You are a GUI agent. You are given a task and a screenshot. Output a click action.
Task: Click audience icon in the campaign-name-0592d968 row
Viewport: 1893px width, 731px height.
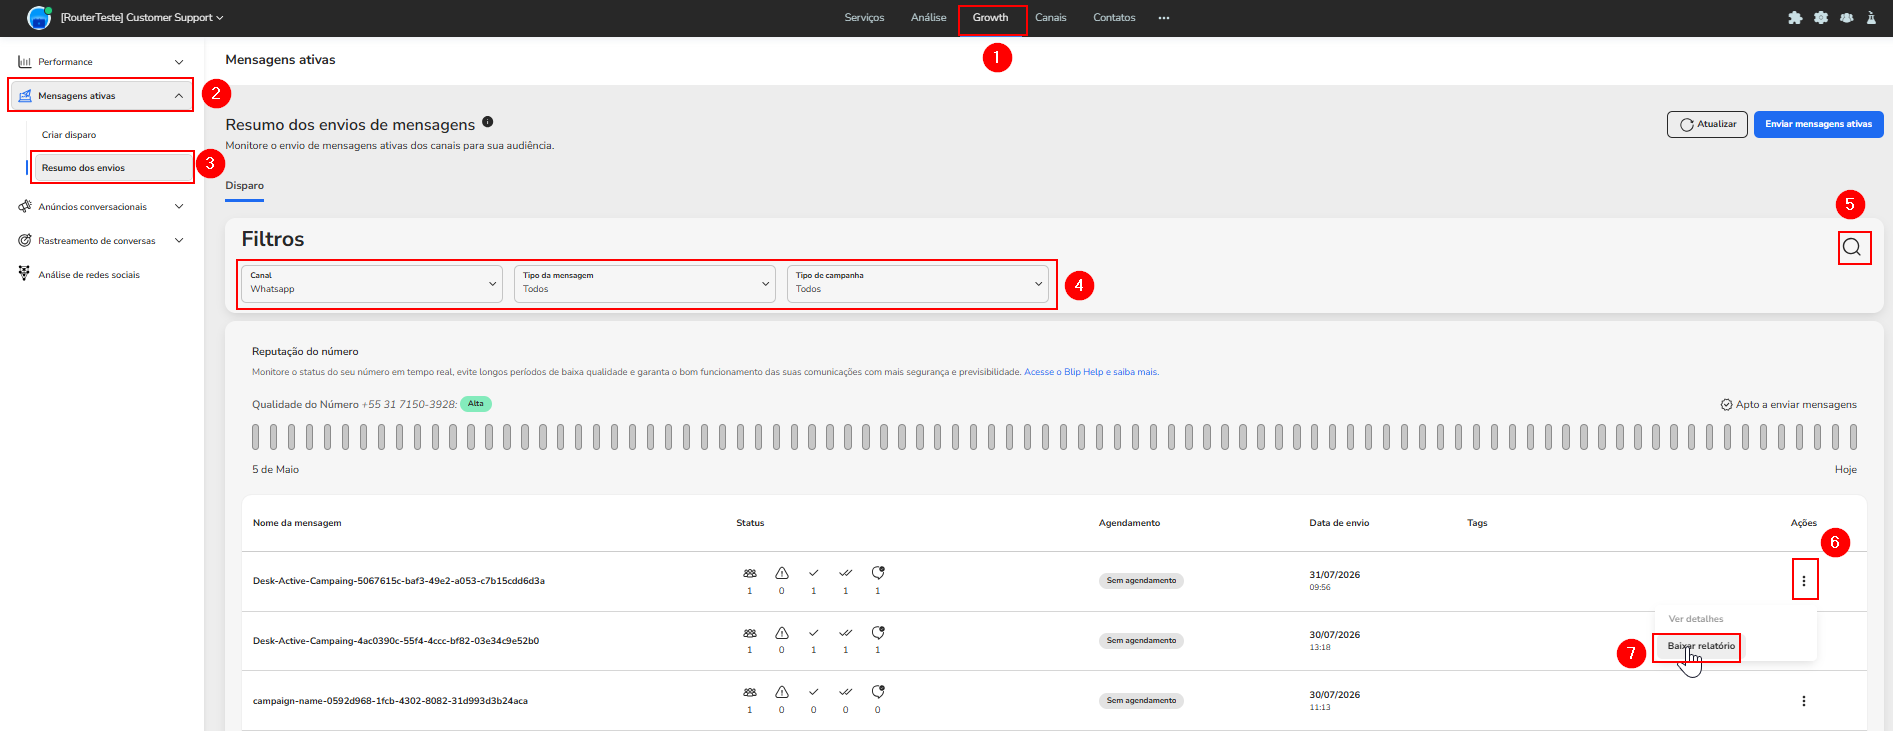pos(750,692)
